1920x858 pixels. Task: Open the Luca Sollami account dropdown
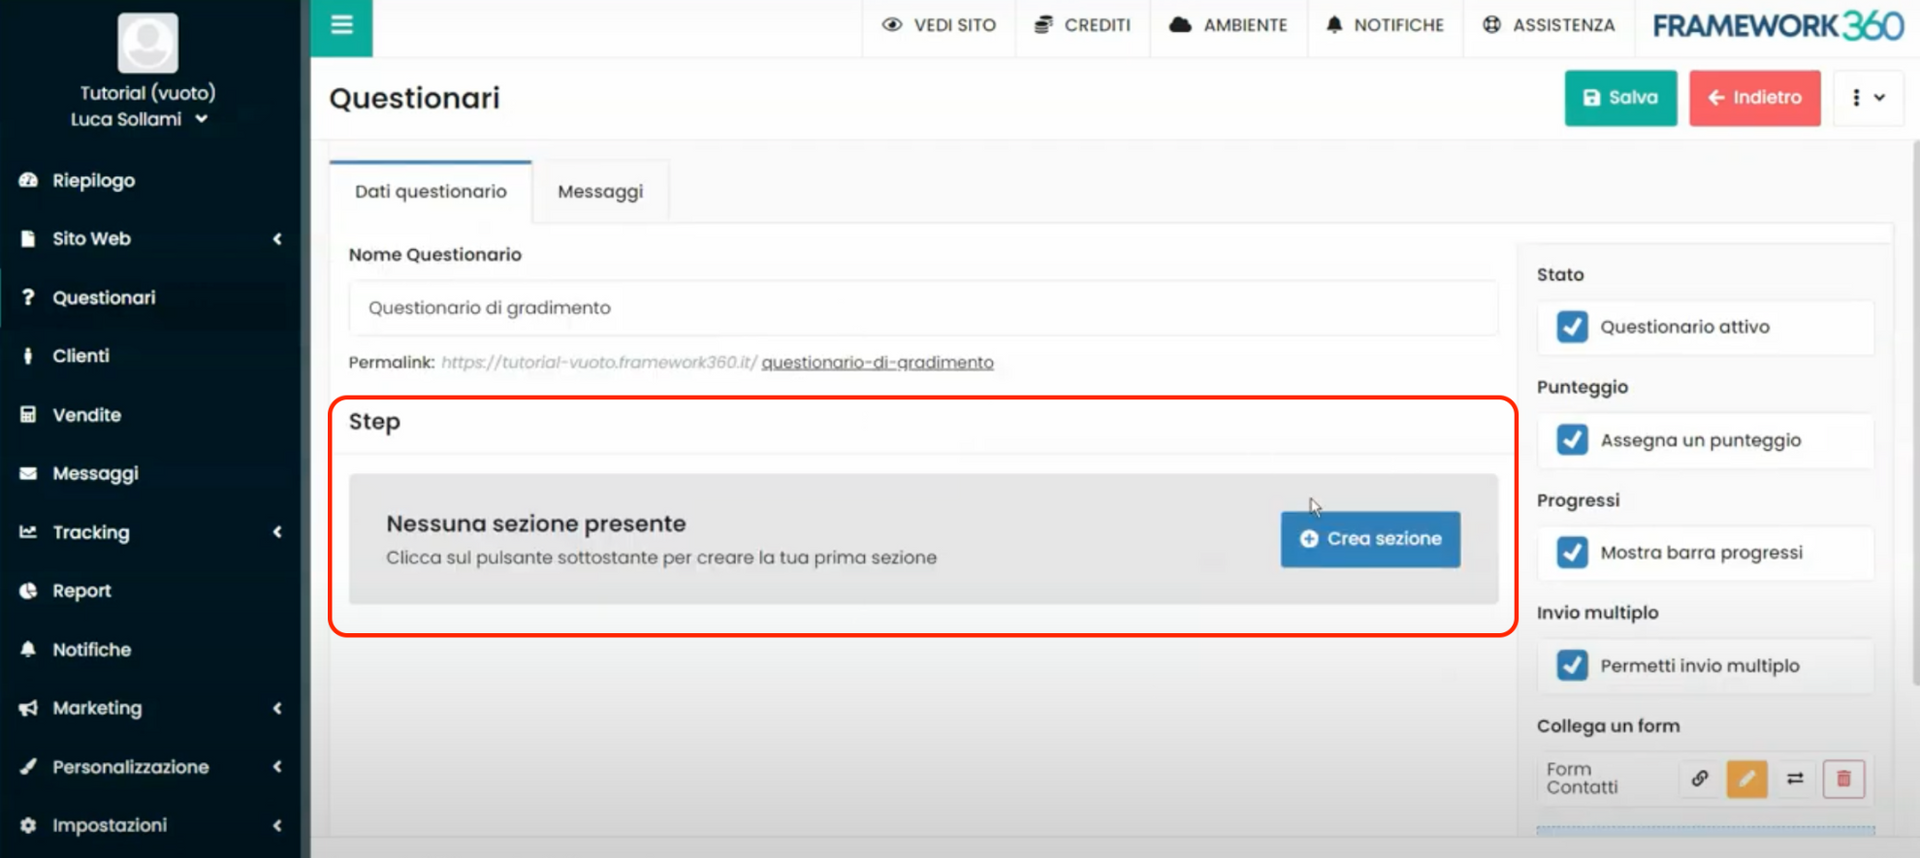(139, 119)
